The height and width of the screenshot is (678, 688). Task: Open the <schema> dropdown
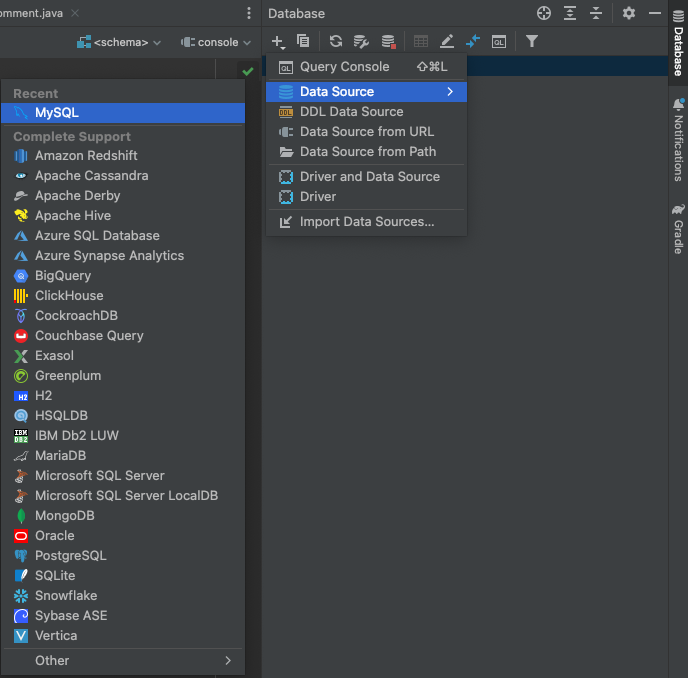(x=119, y=42)
